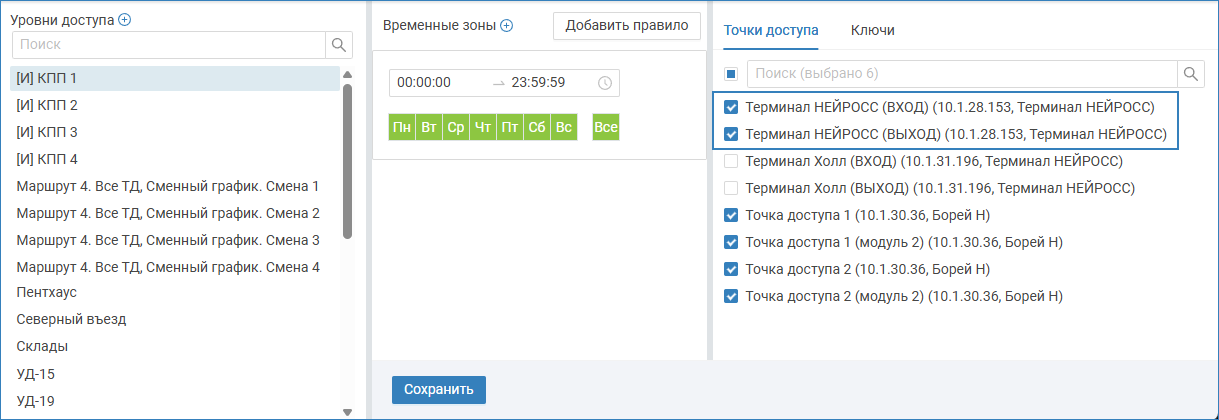Click the start time 00:00:00 field
Image resolution: width=1219 pixels, height=420 pixels.
coord(425,83)
